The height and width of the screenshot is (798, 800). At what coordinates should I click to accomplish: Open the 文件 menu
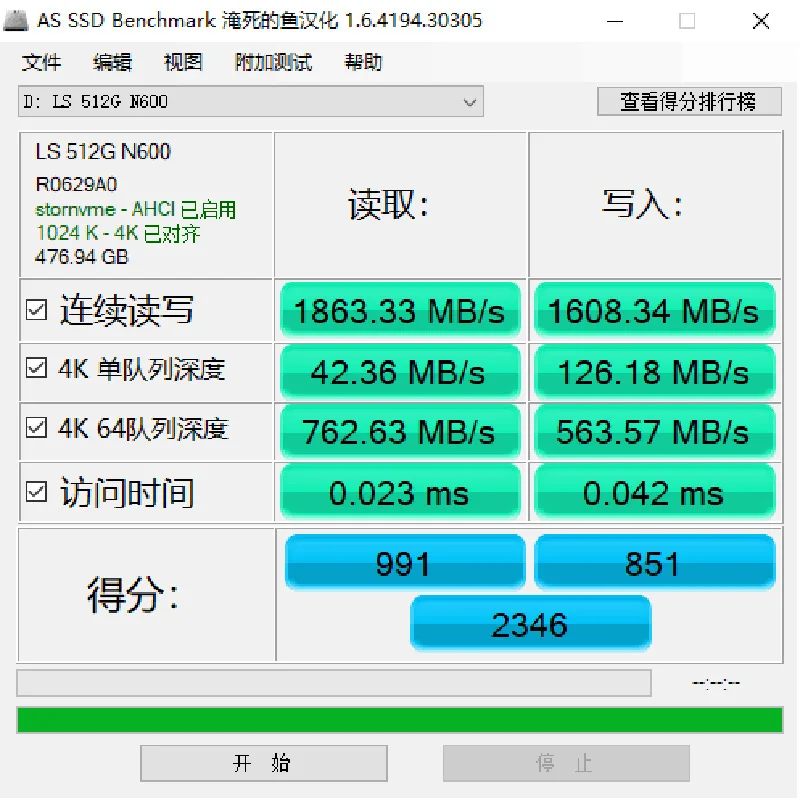coord(41,62)
